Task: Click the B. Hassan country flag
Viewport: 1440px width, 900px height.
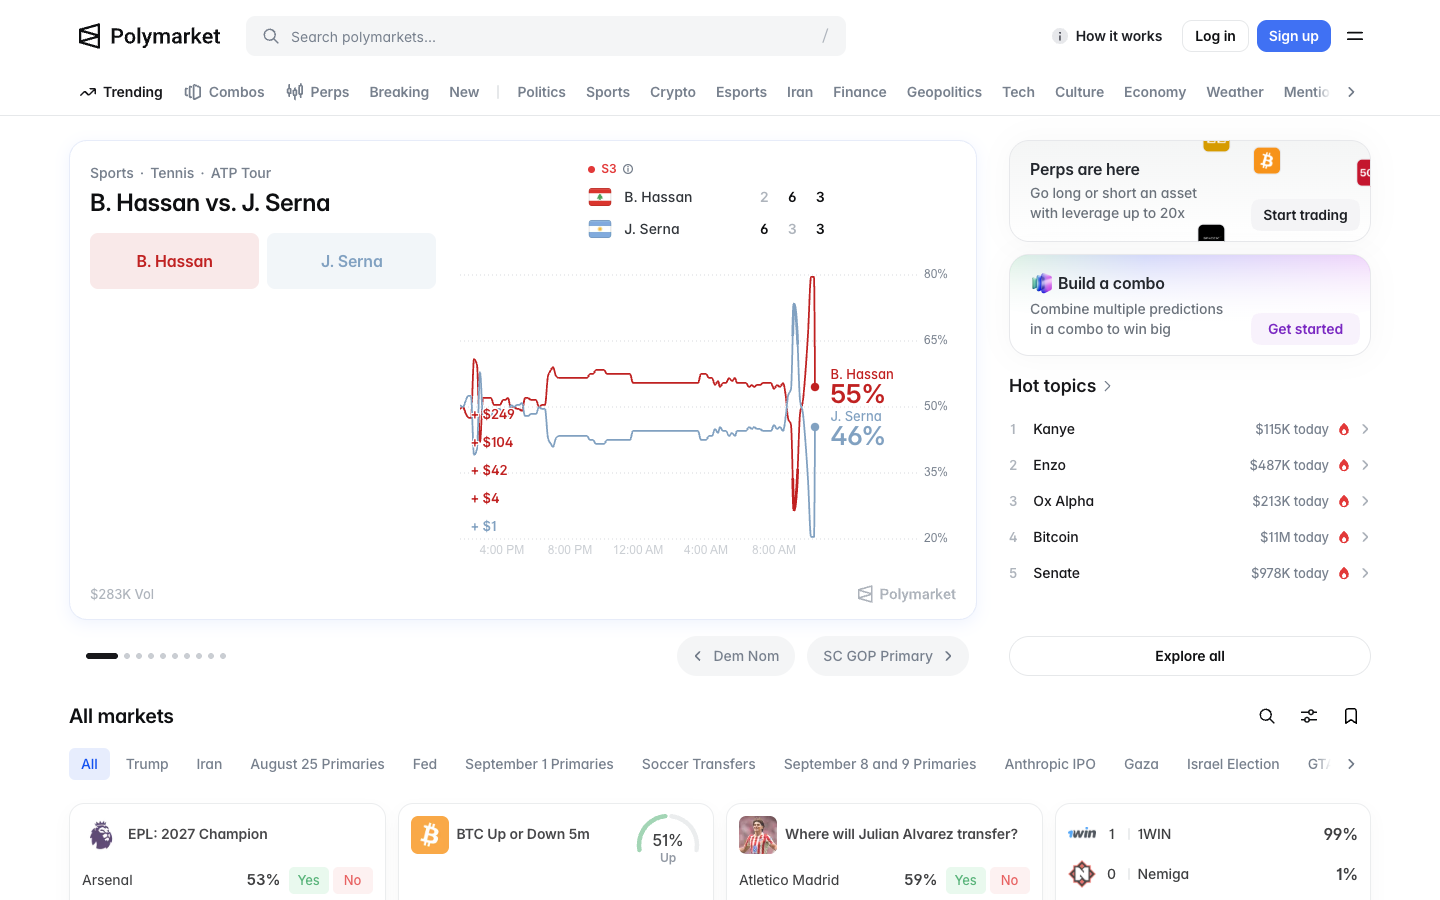Action: pyautogui.click(x=600, y=197)
